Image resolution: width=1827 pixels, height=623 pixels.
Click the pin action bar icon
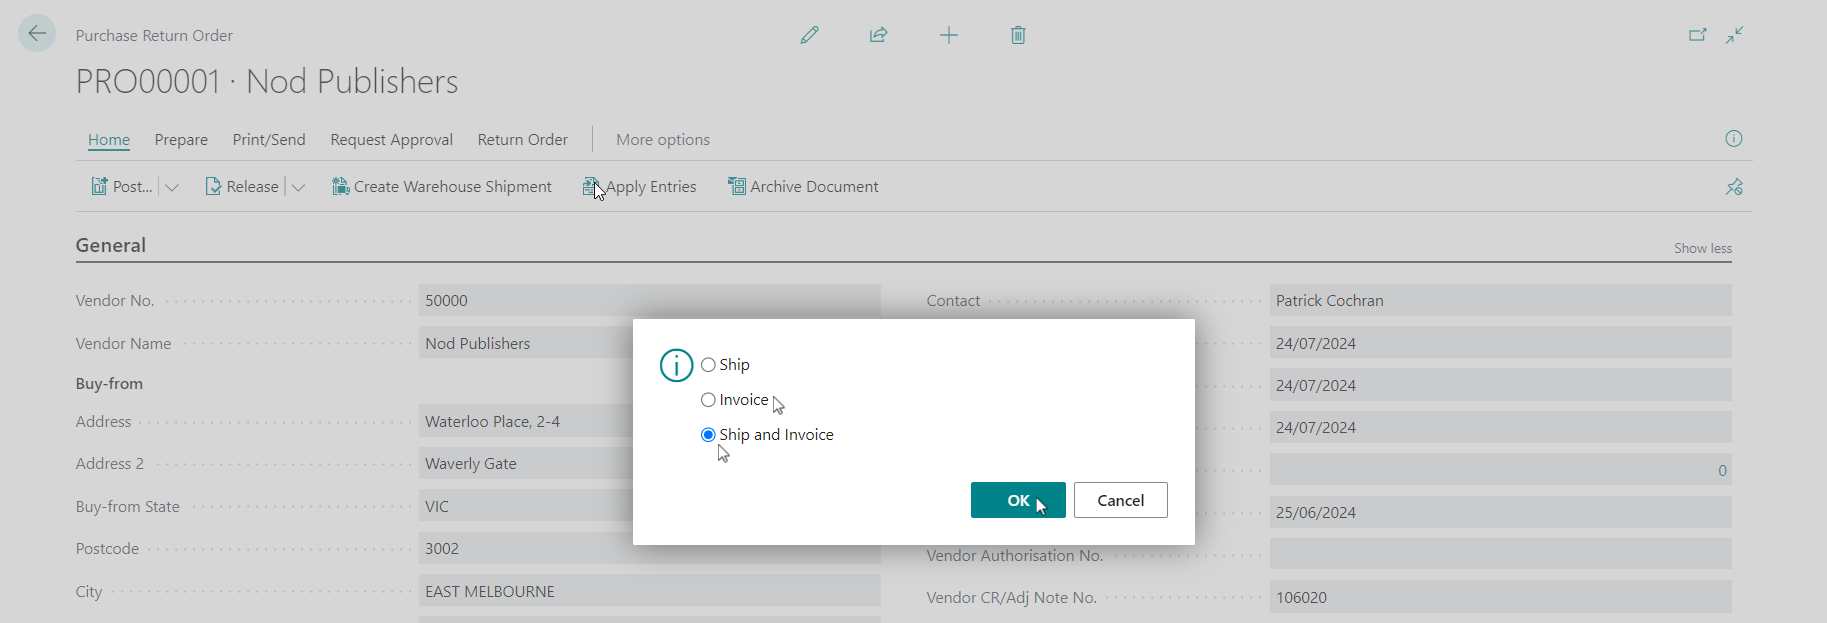[1733, 187]
